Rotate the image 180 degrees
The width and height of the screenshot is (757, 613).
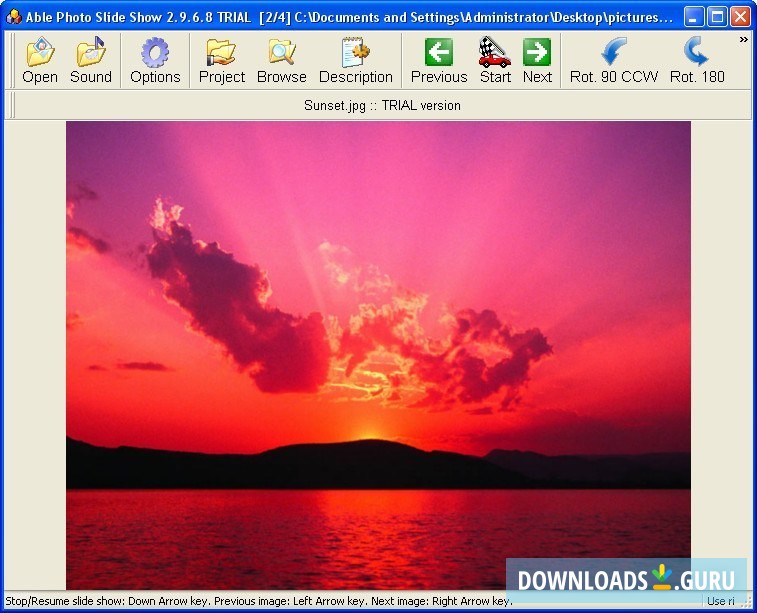tap(697, 60)
